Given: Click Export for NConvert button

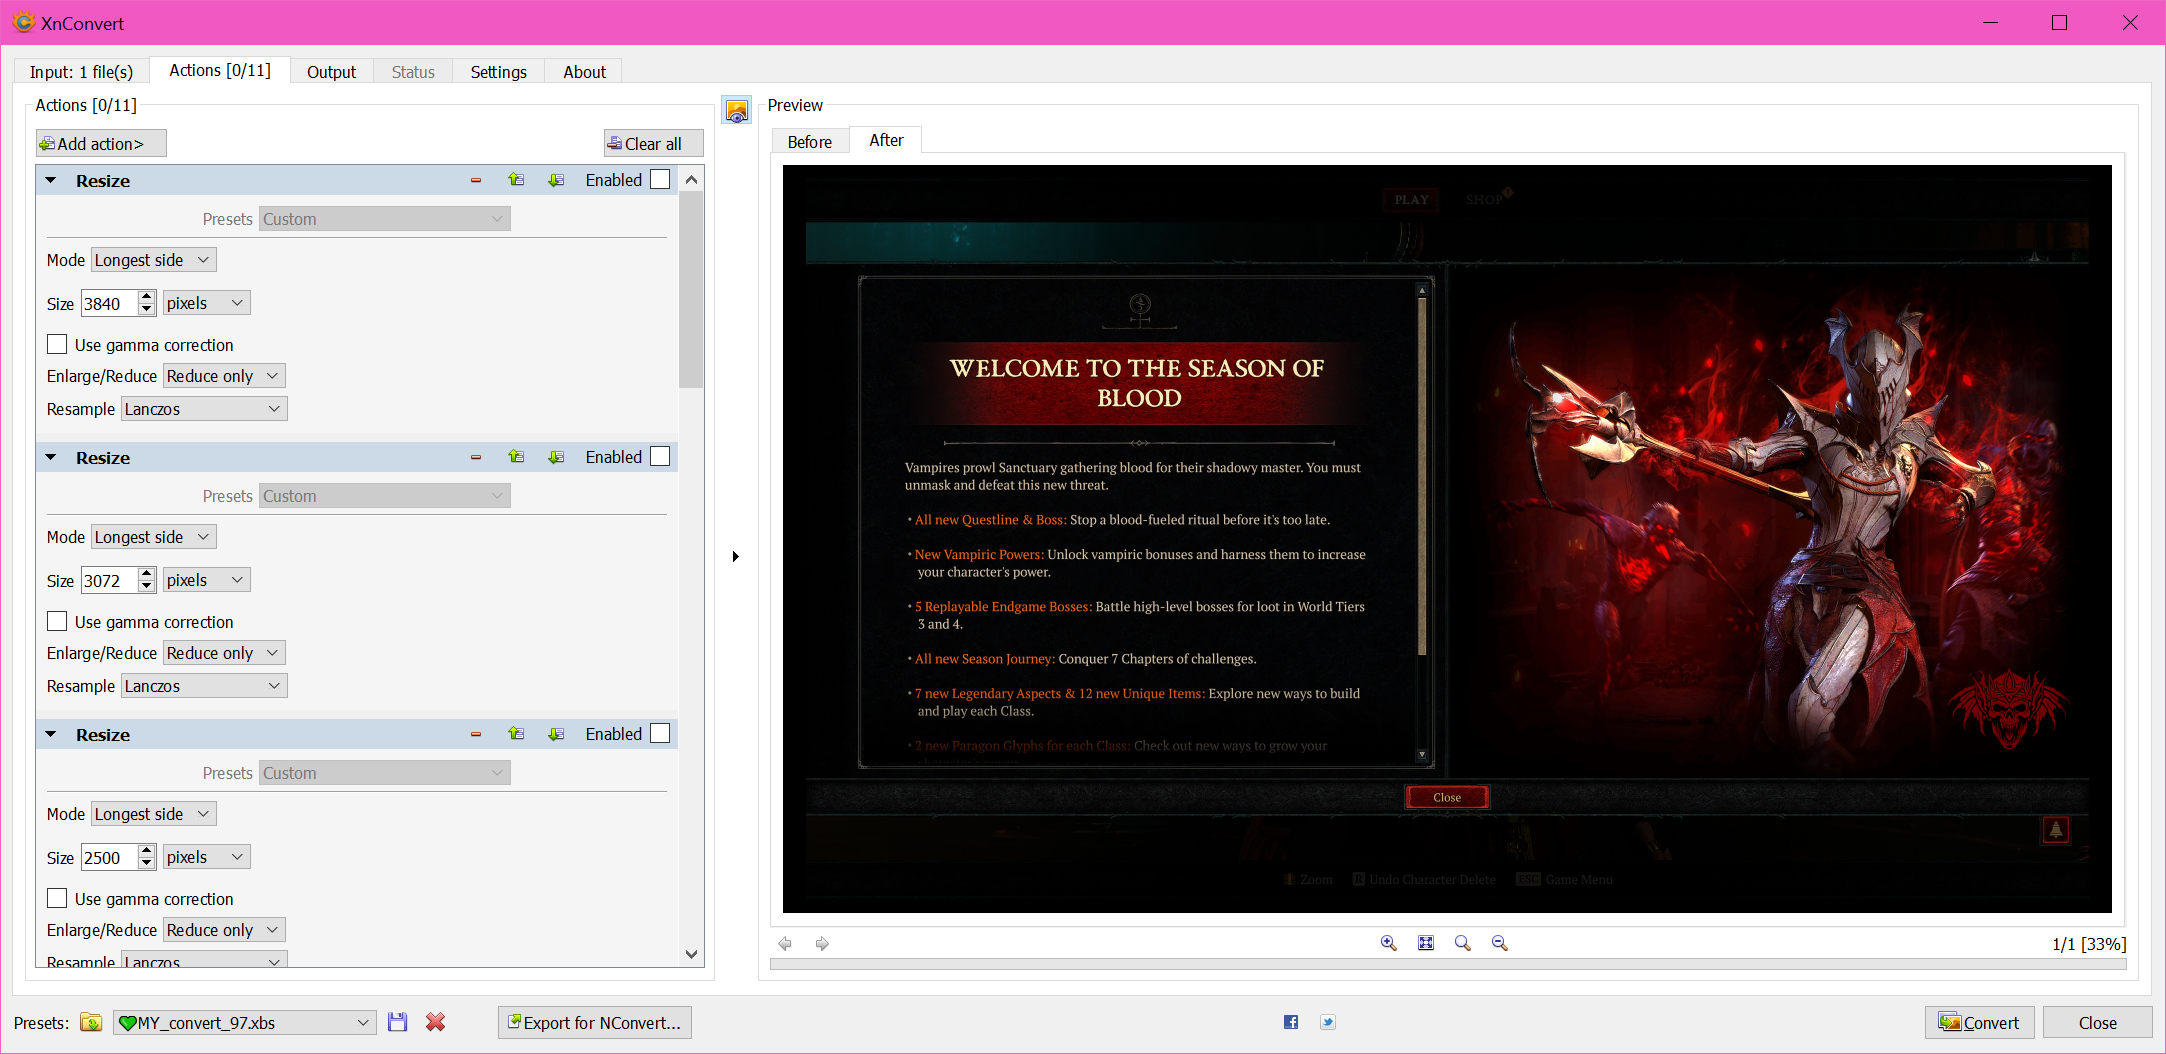Looking at the screenshot, I should 595,1023.
